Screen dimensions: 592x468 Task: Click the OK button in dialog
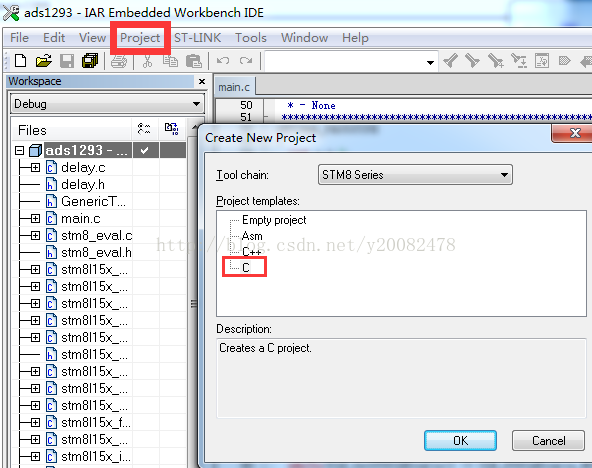click(460, 440)
